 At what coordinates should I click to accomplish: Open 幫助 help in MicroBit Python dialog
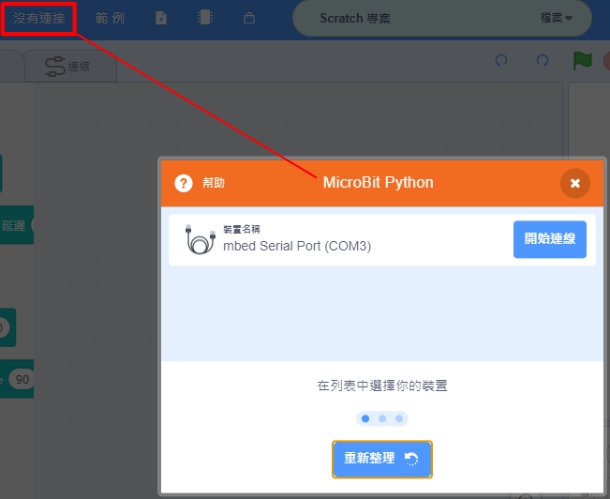point(201,183)
